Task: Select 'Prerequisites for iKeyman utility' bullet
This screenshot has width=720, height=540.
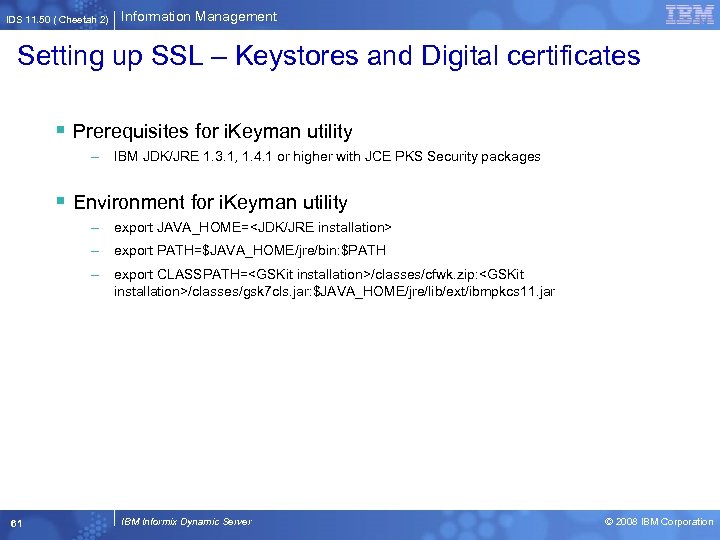Action: 213,131
